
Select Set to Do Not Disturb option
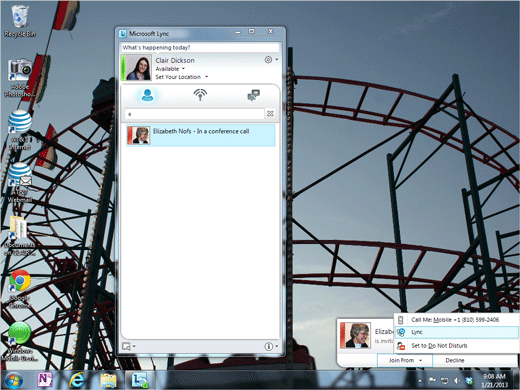pos(457,346)
